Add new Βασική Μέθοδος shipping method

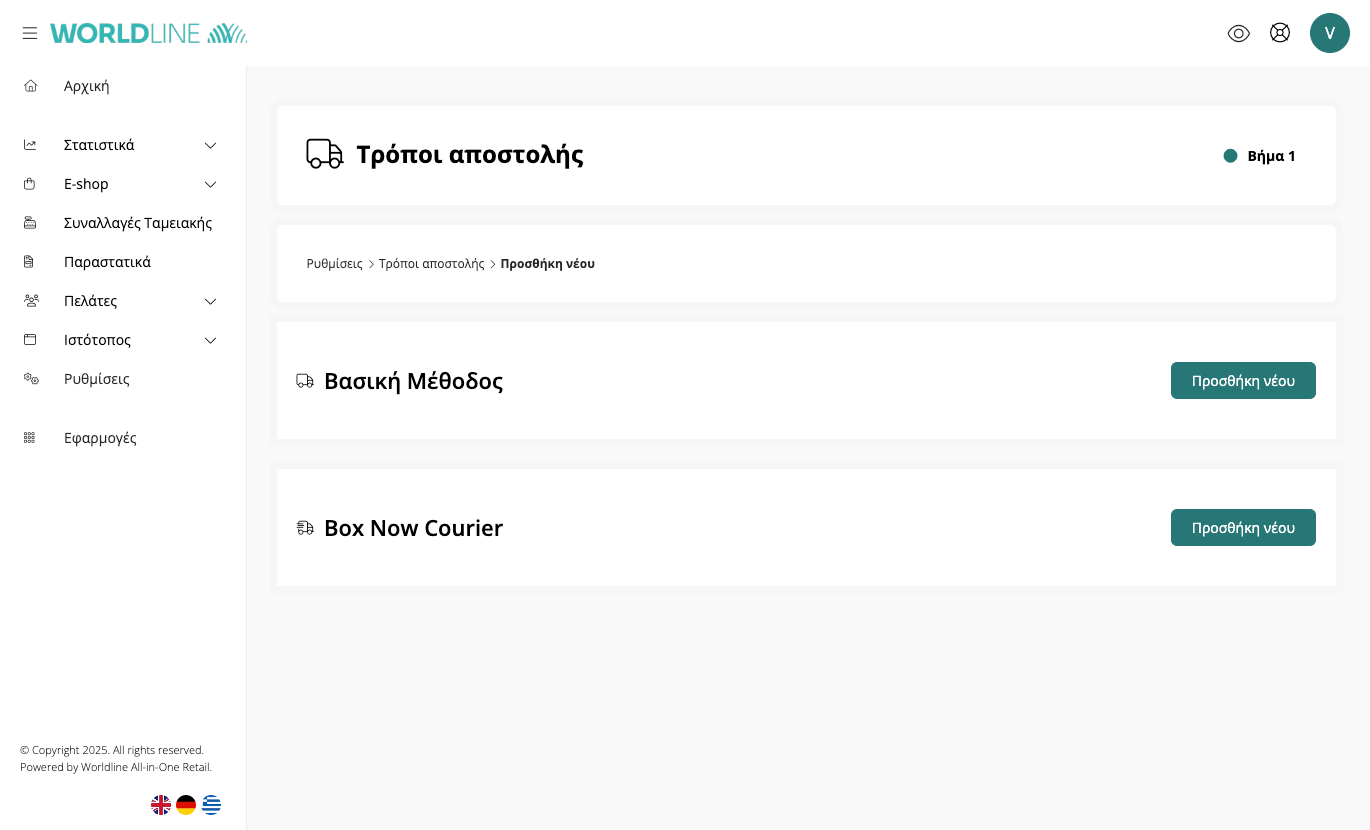coord(1242,381)
